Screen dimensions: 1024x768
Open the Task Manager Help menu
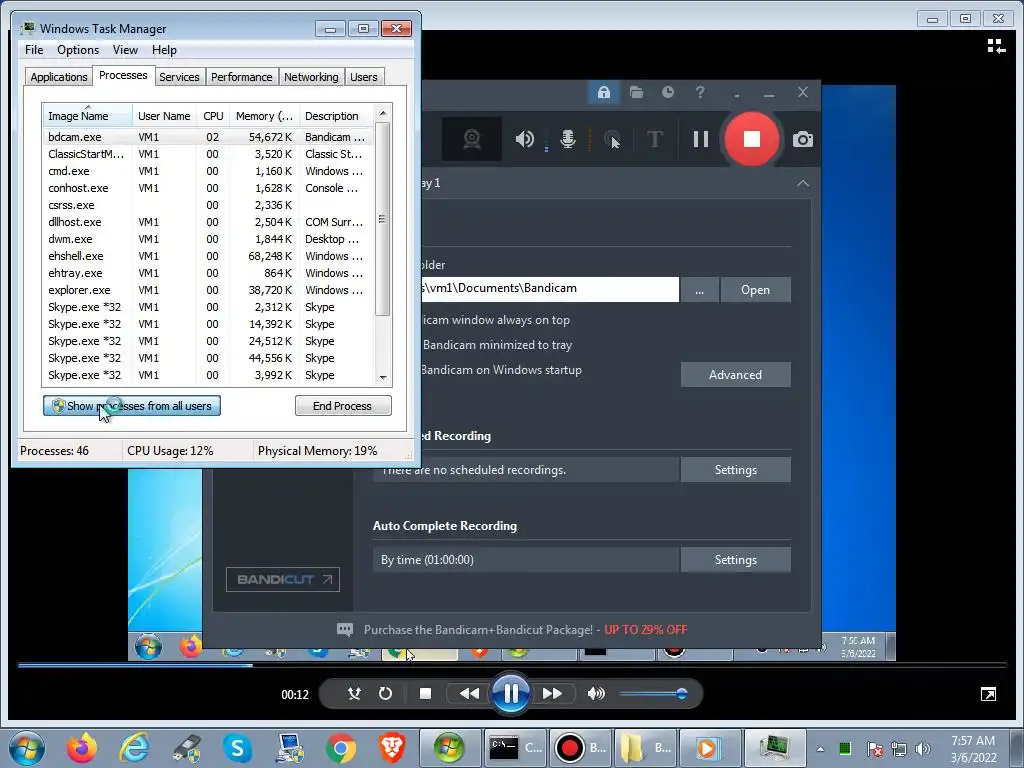tap(164, 50)
